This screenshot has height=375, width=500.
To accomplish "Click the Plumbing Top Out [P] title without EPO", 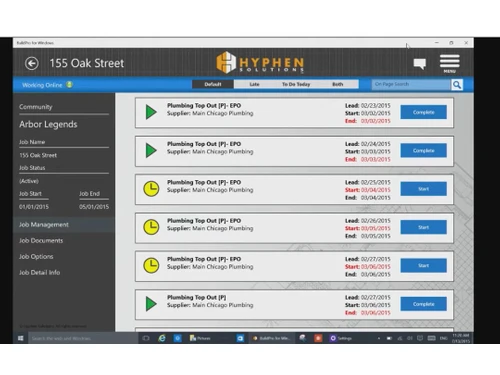I will click(x=196, y=297).
